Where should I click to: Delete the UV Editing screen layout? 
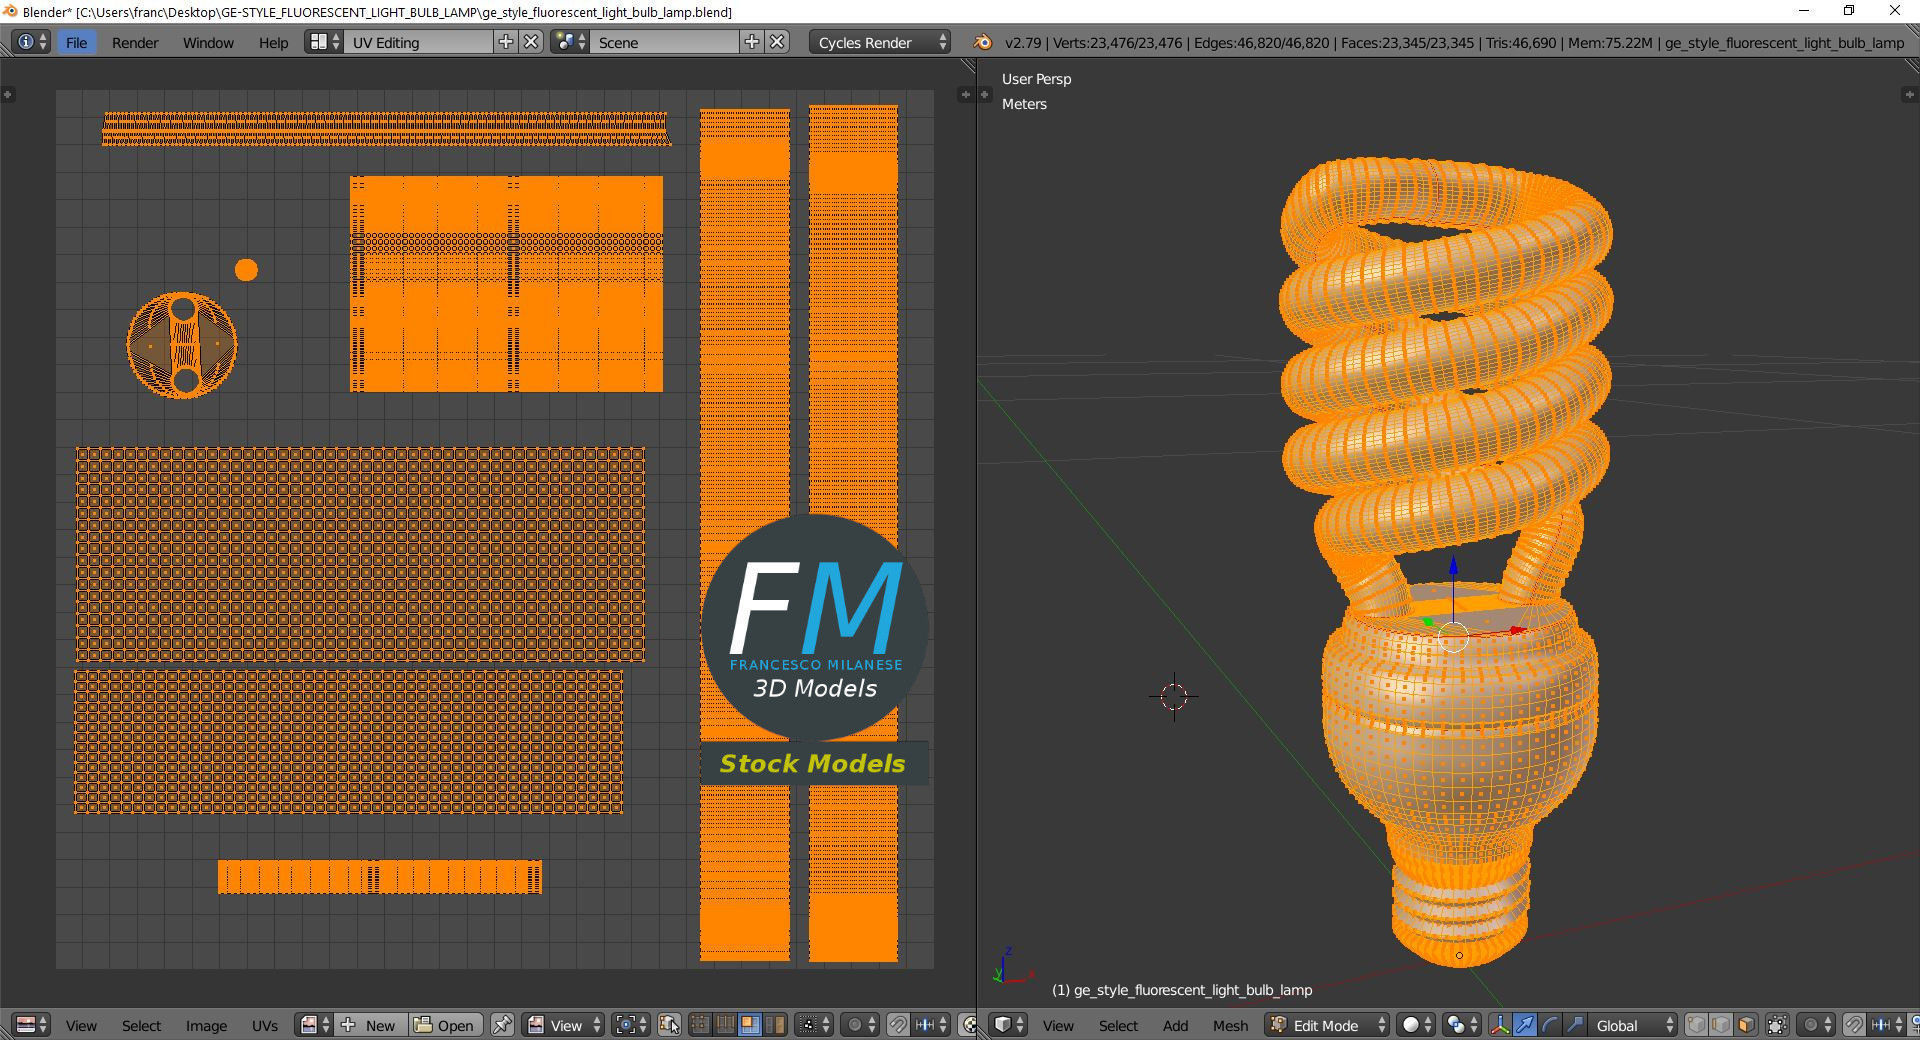[532, 42]
